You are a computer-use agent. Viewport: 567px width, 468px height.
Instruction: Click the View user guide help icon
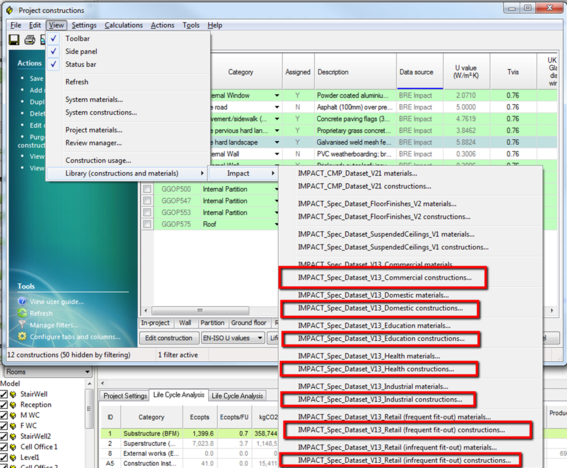22,301
